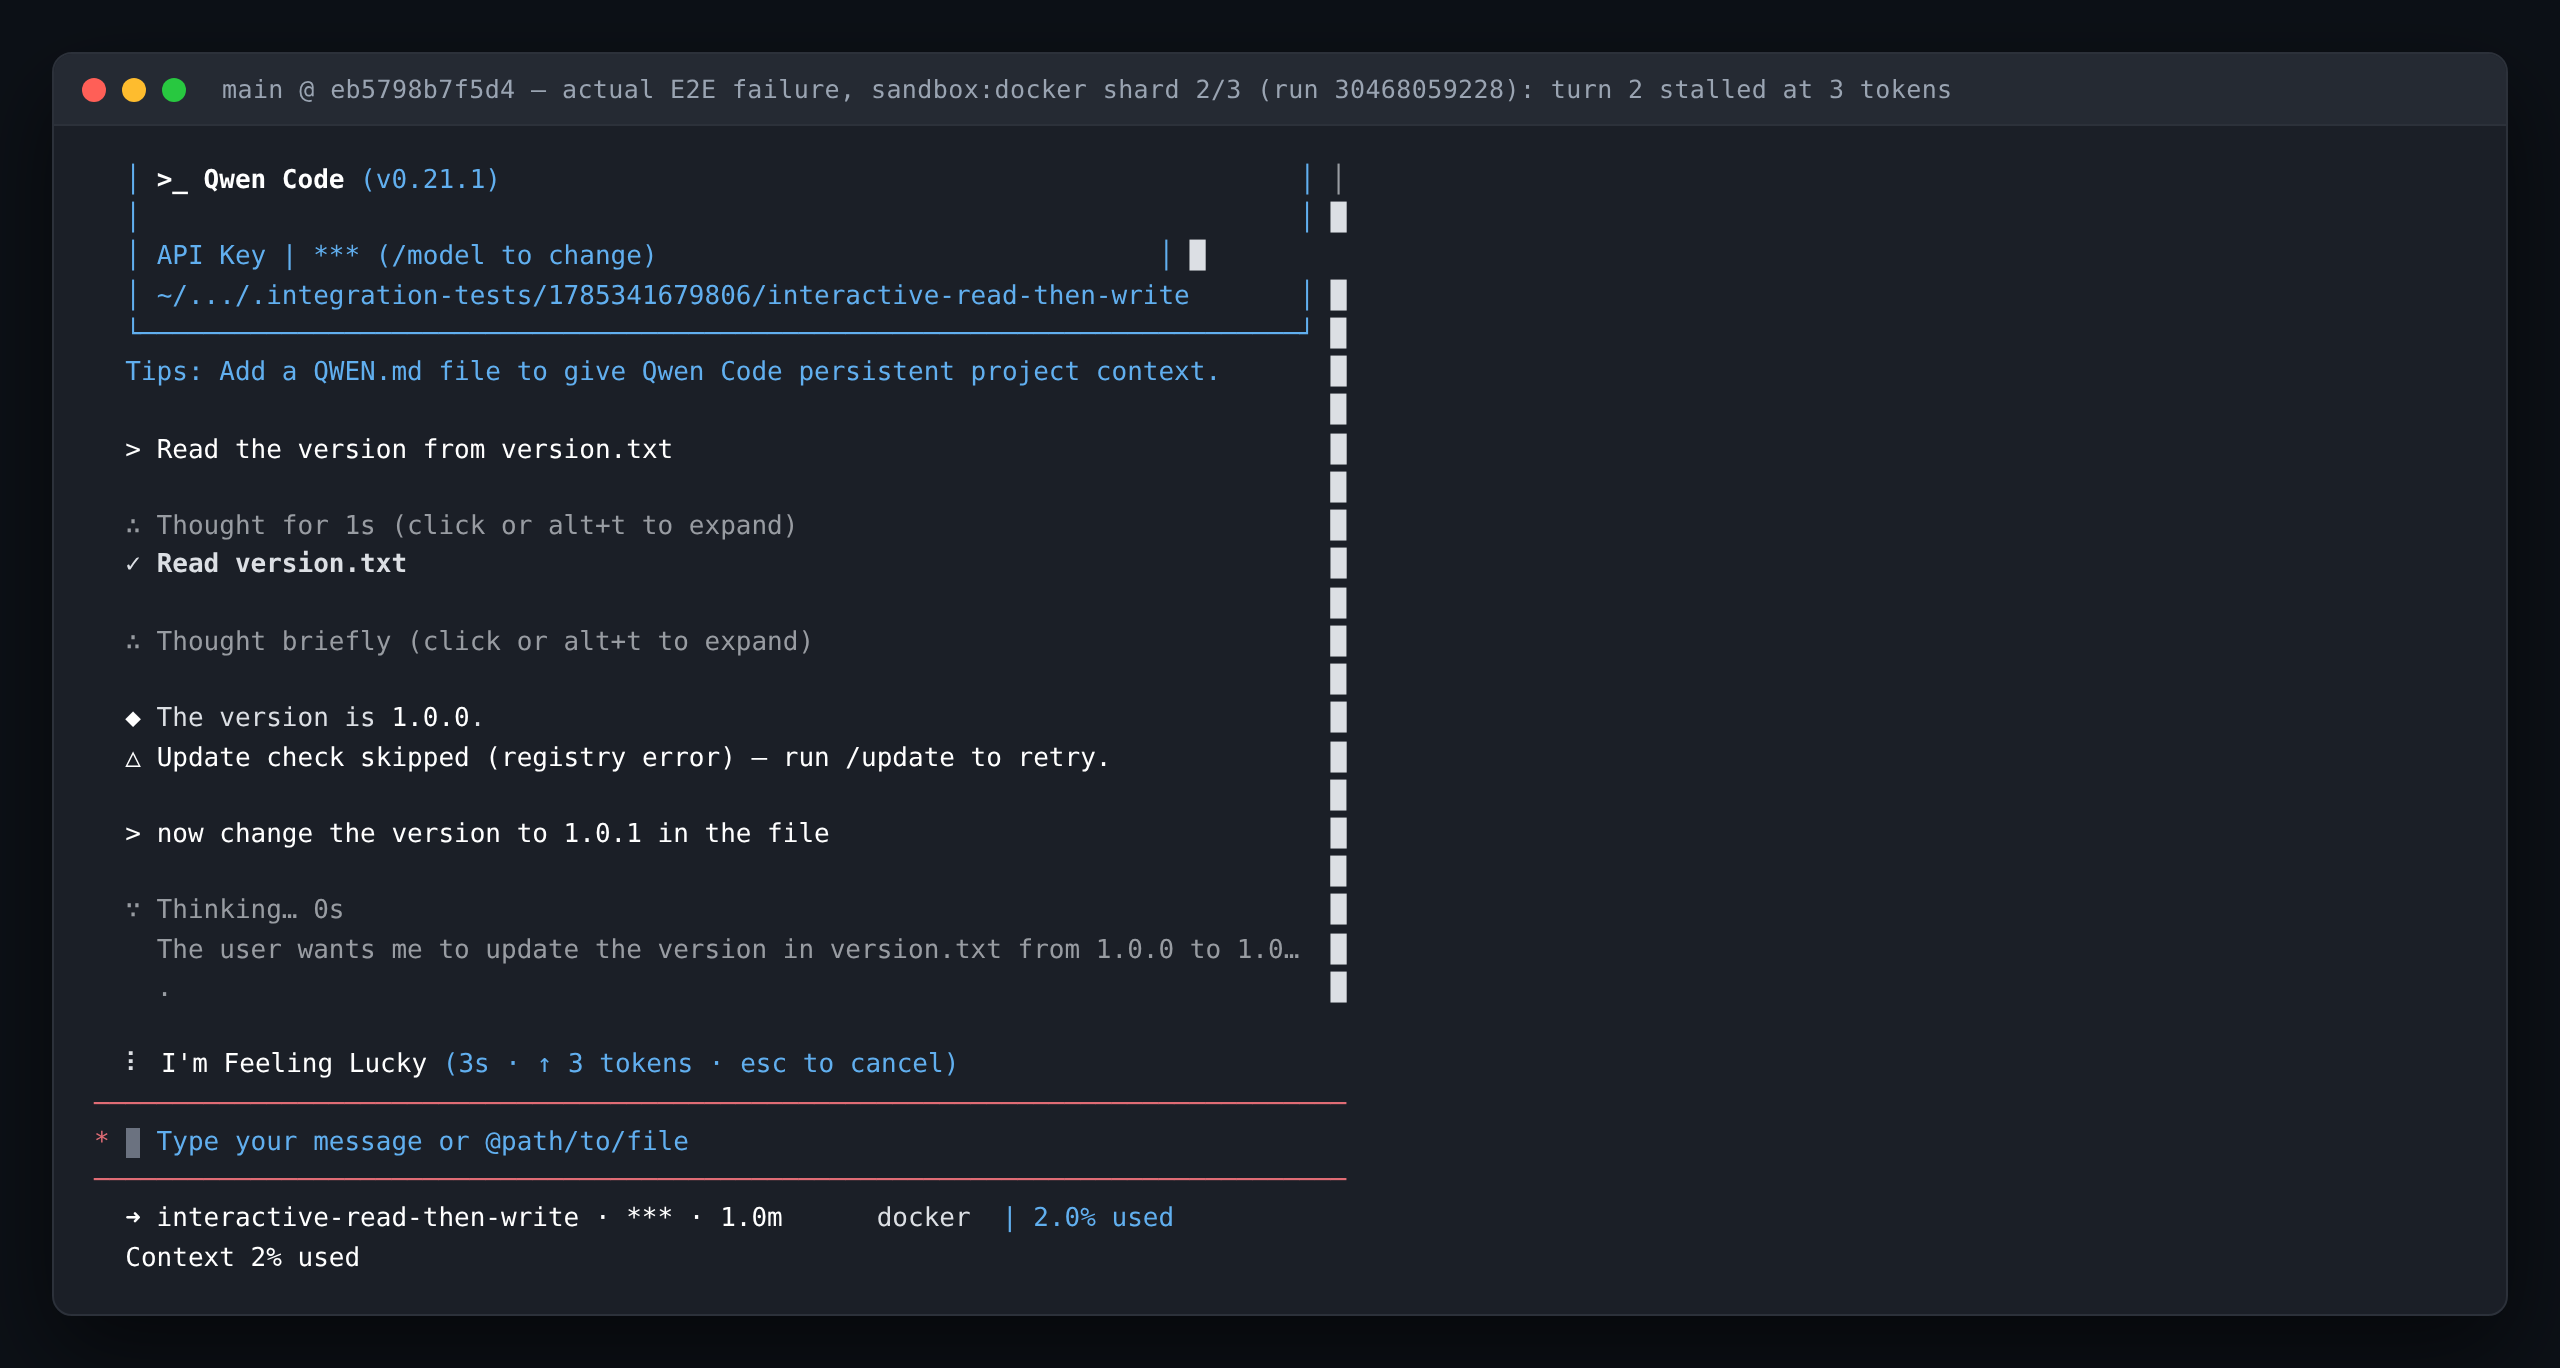The width and height of the screenshot is (2560, 1368).
Task: Click the version label '(v0.21.1)'
Action: pos(430,180)
